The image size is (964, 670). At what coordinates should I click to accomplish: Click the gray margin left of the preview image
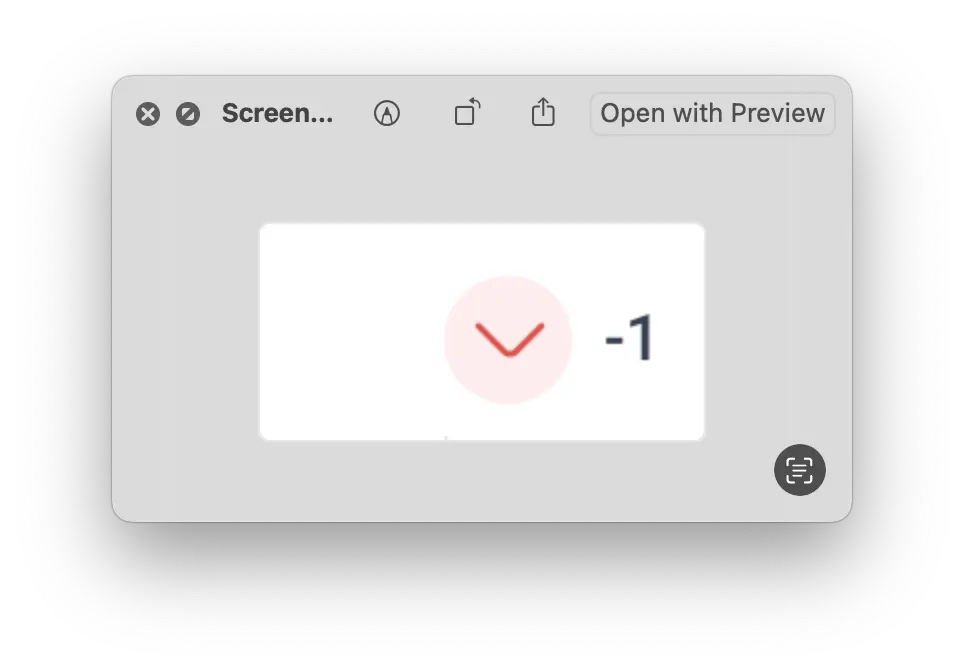(186, 332)
